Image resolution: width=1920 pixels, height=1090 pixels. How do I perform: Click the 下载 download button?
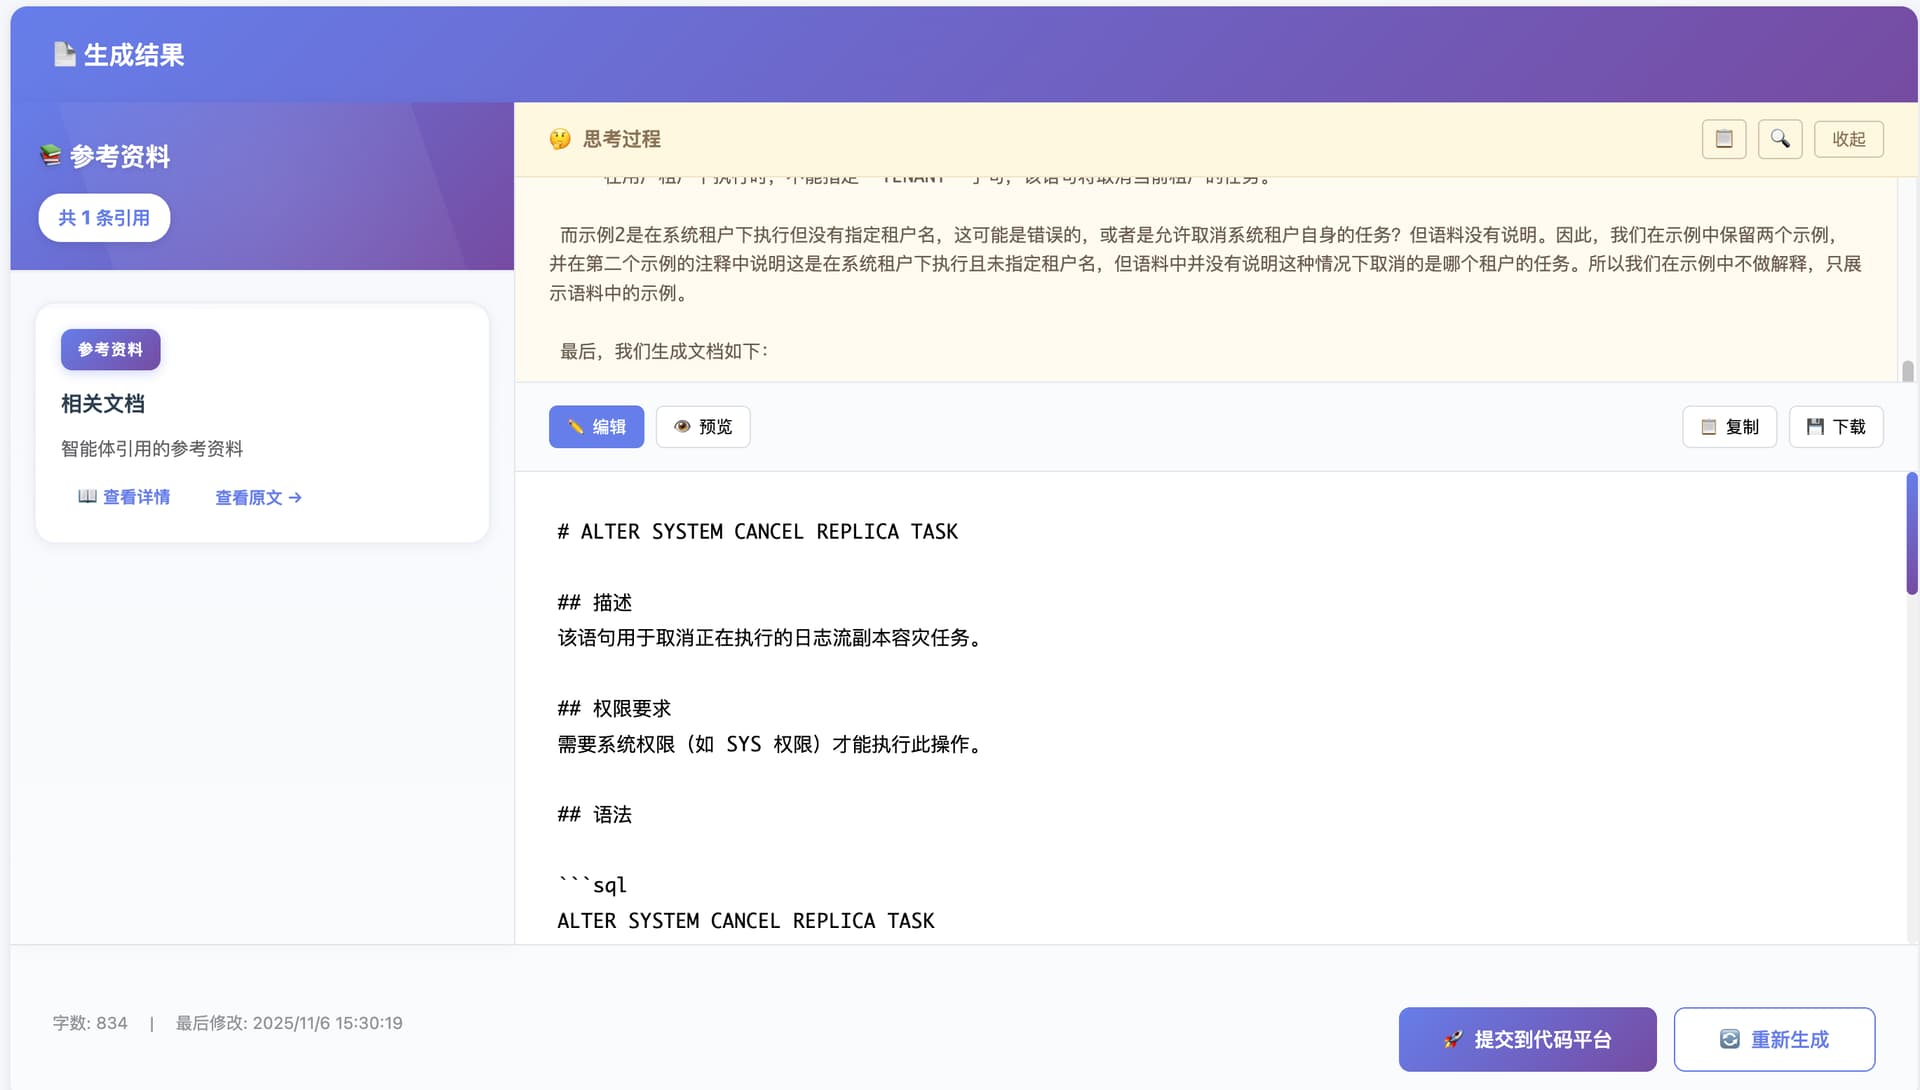[1836, 427]
